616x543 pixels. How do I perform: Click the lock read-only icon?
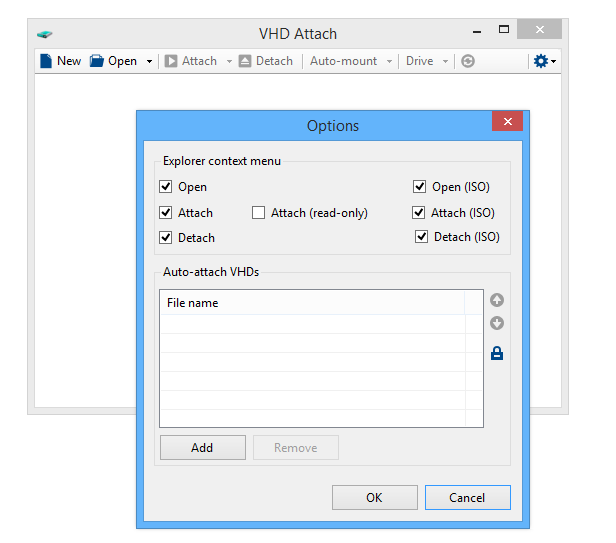(x=497, y=353)
